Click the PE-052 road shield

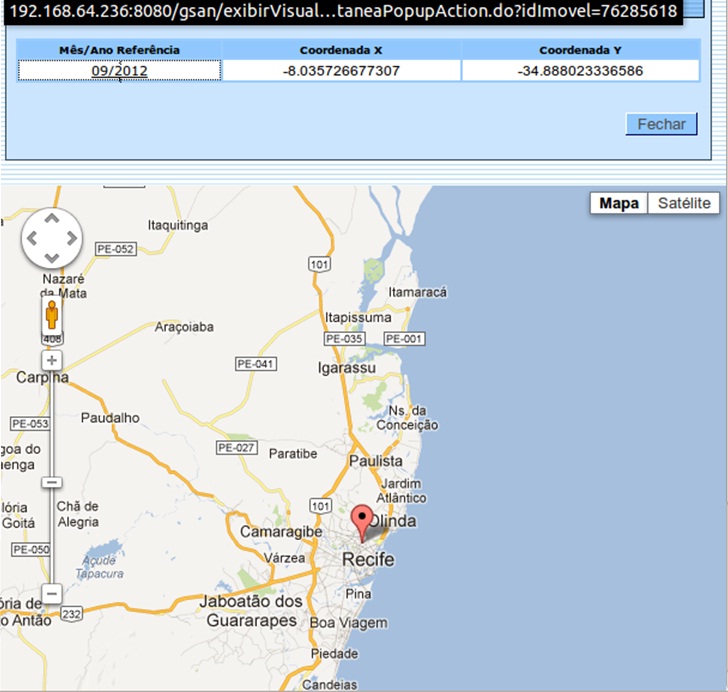116,249
